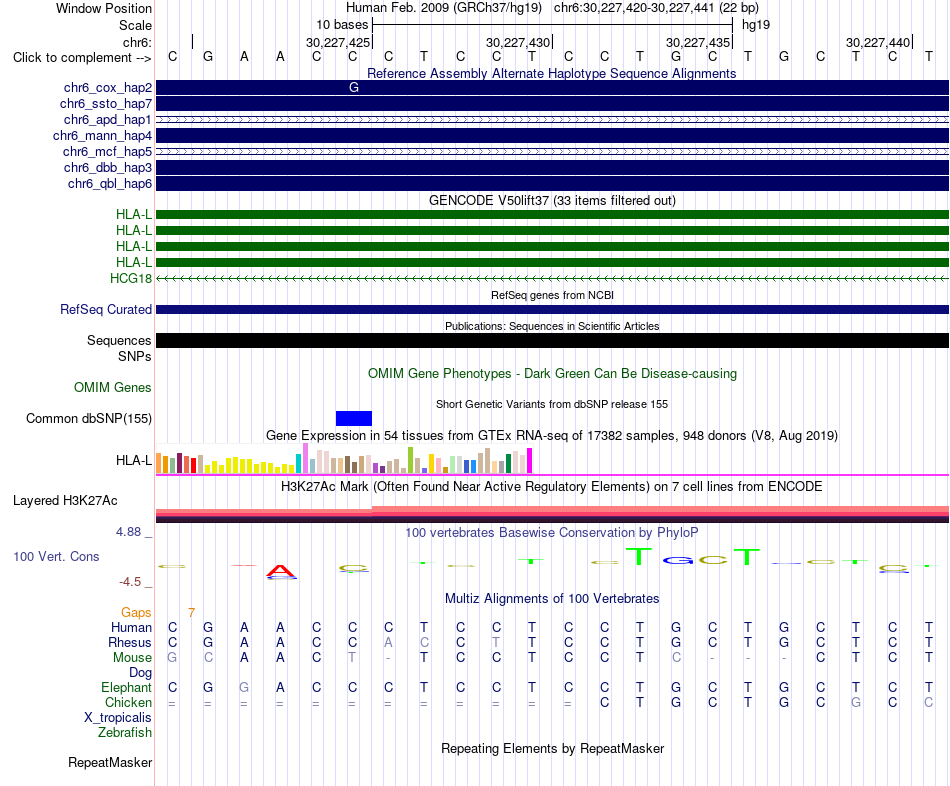Viewport: 950px width, 786px height.
Task: Click the Common dbSNP(155) label
Action: point(89,418)
